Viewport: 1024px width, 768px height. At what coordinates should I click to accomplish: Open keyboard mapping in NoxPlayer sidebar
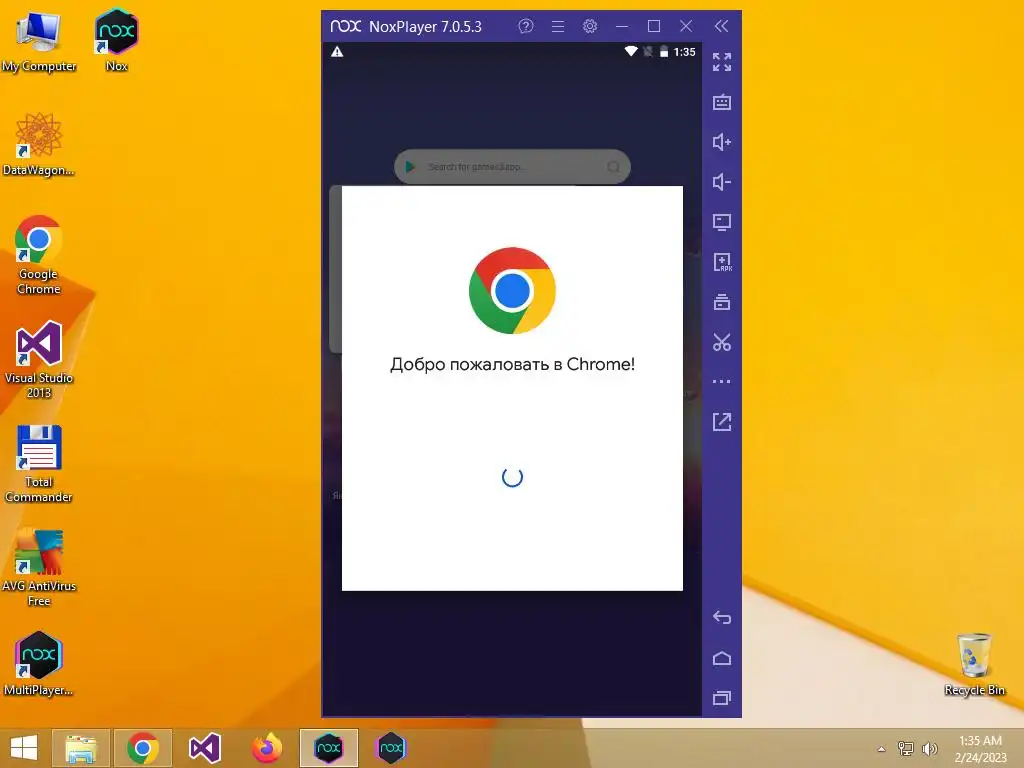pos(722,102)
